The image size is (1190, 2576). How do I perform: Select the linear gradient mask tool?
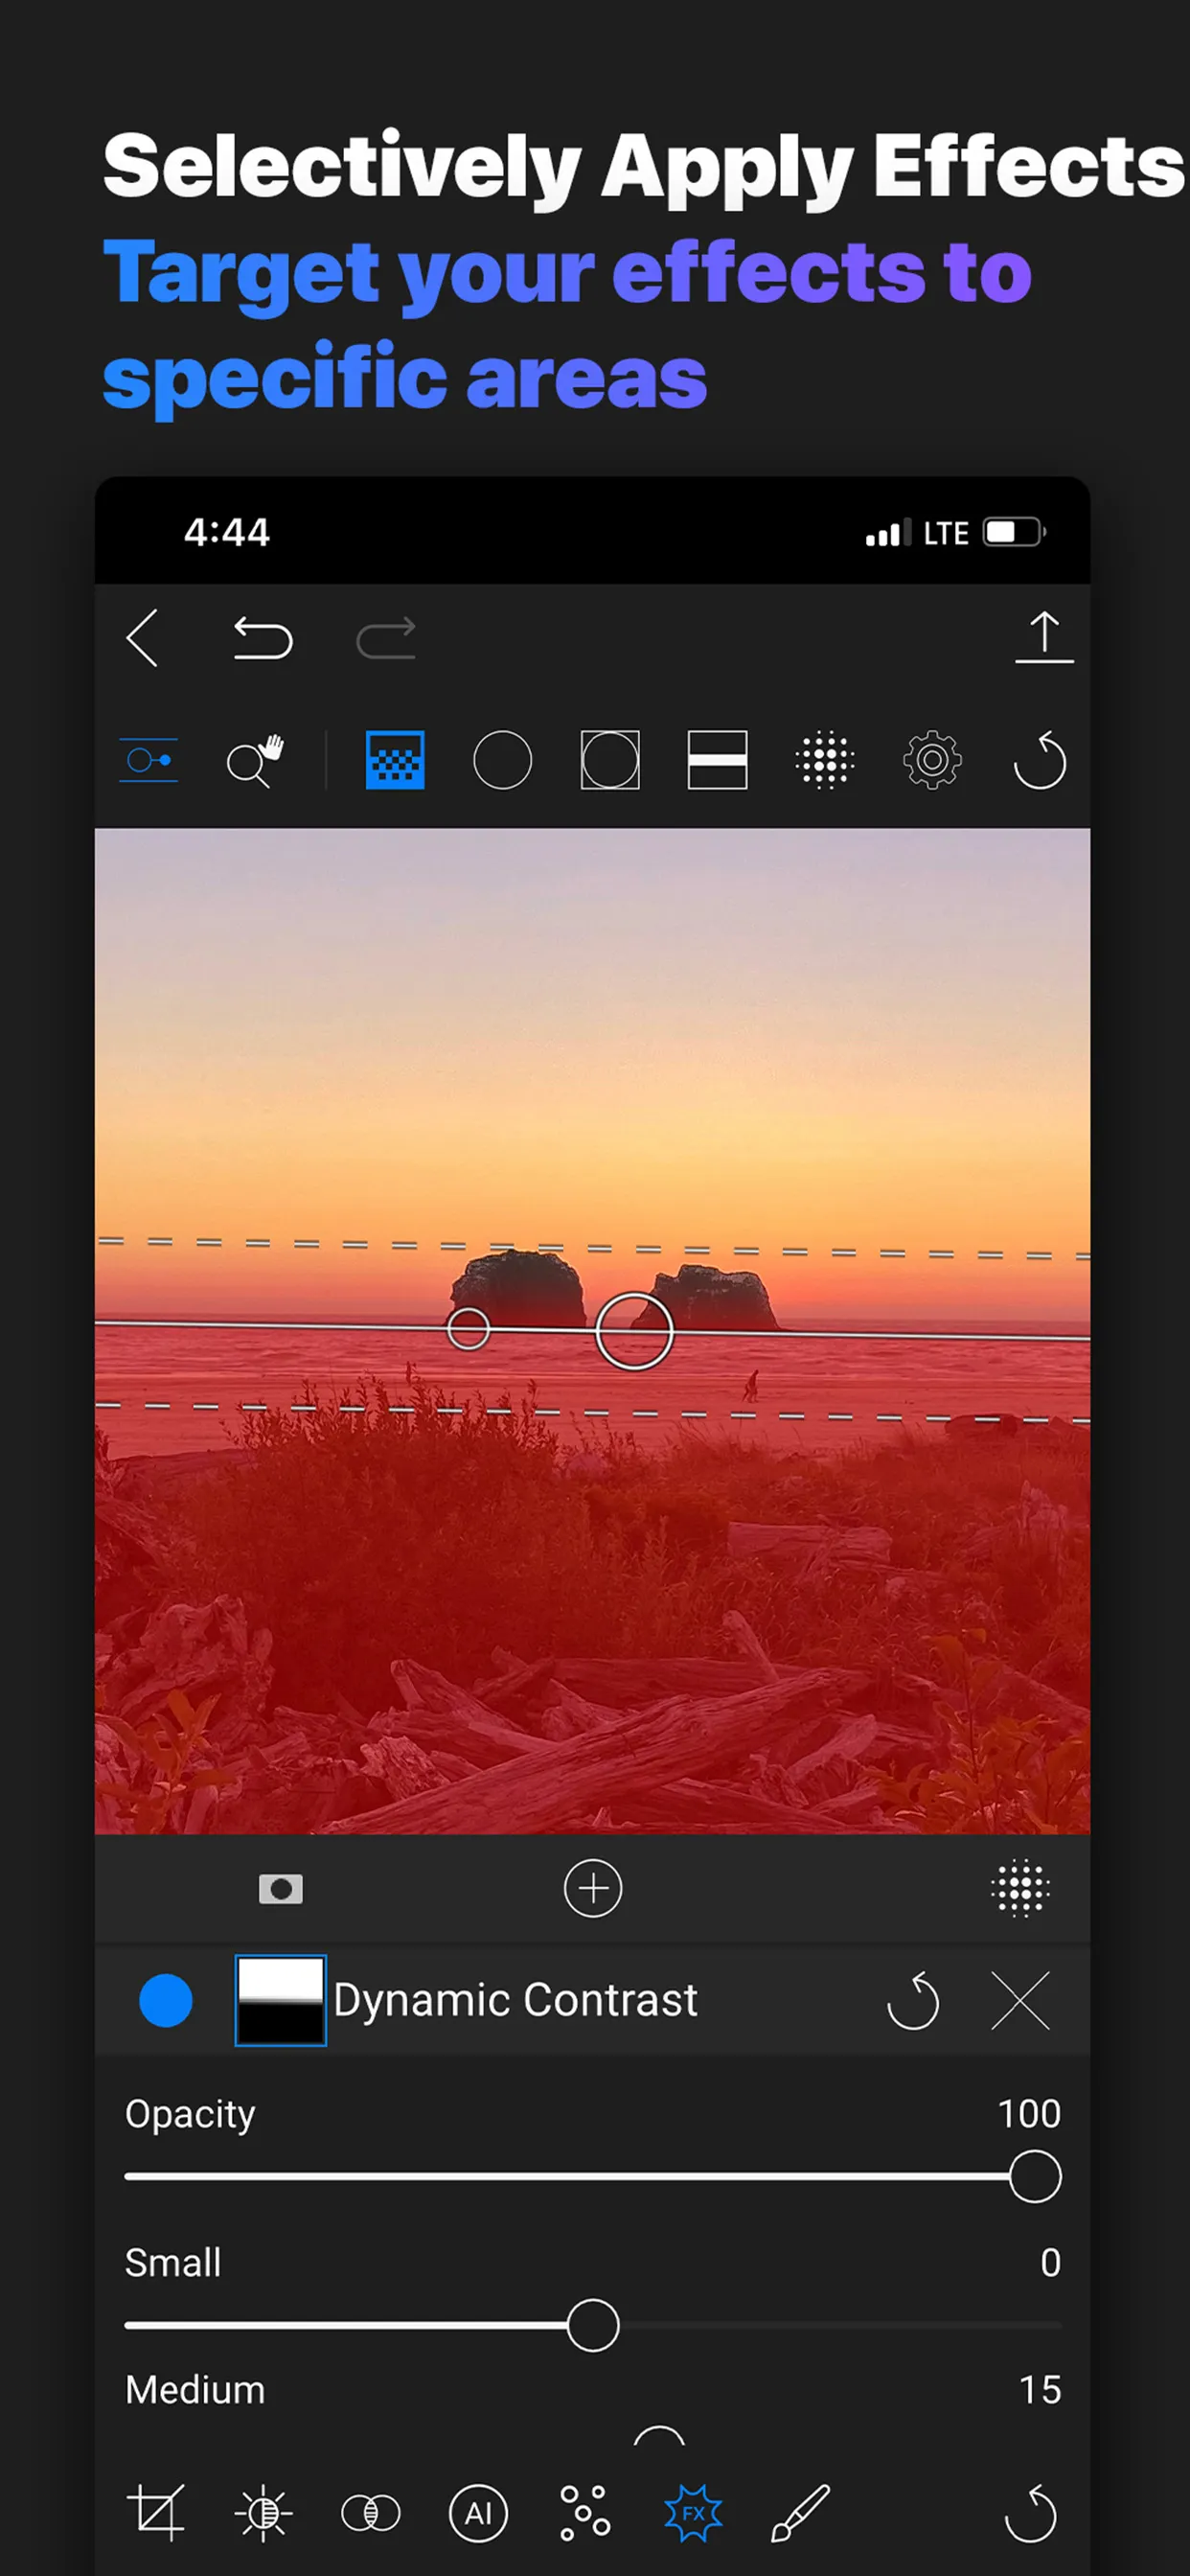pos(717,760)
